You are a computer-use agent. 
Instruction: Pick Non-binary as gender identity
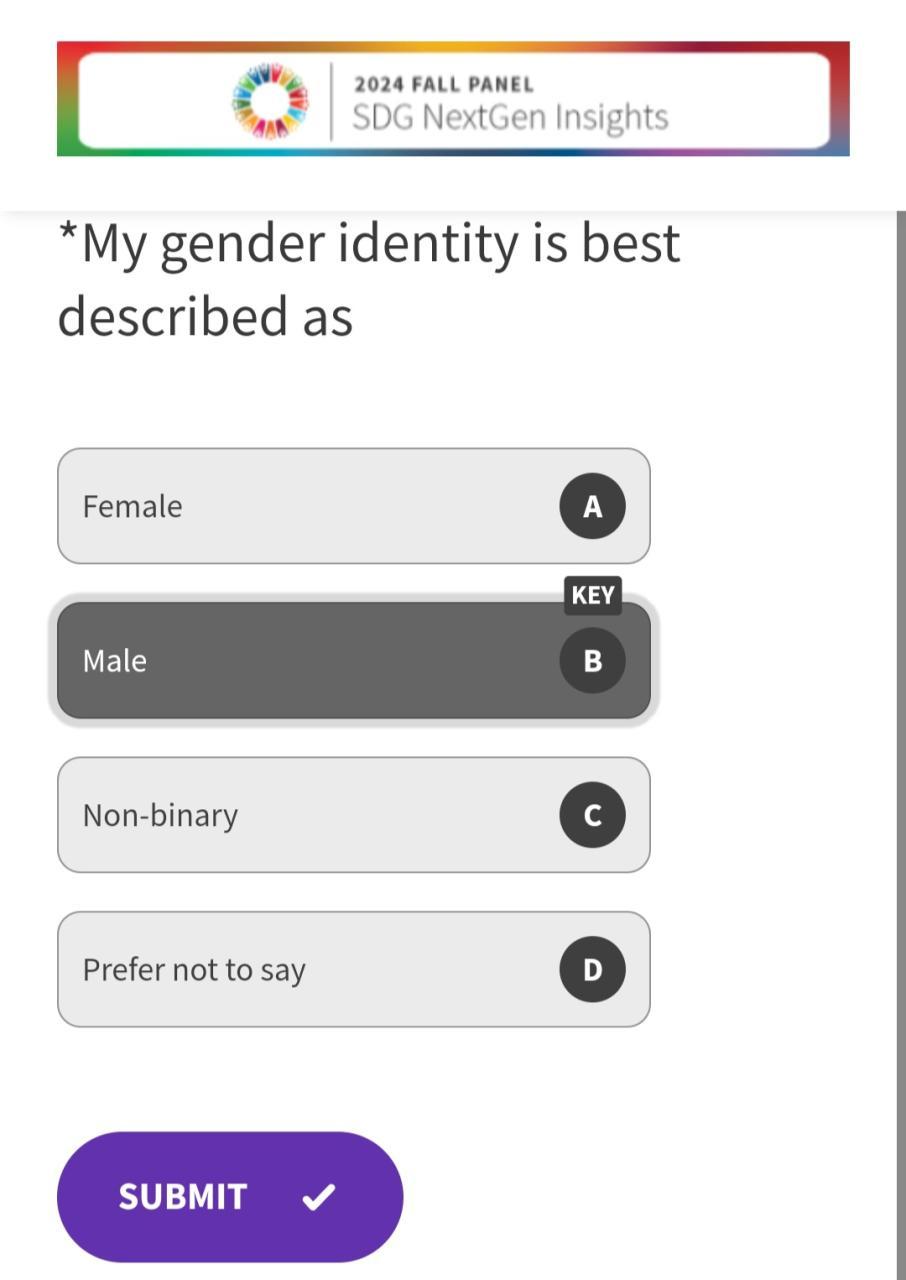point(300,815)
